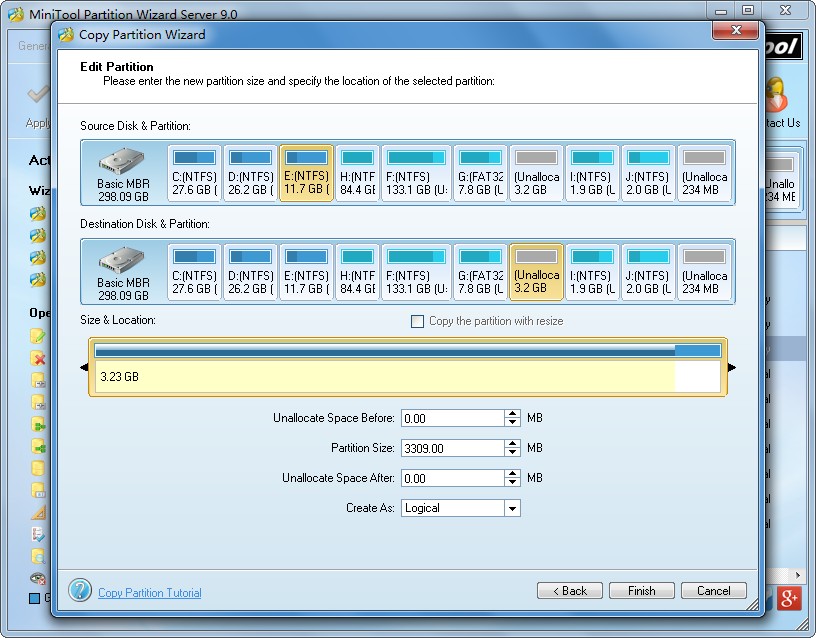This screenshot has width=816, height=638.
Task: Choose destination partition H:(NTFS) 84.4 GB
Action: [358, 272]
